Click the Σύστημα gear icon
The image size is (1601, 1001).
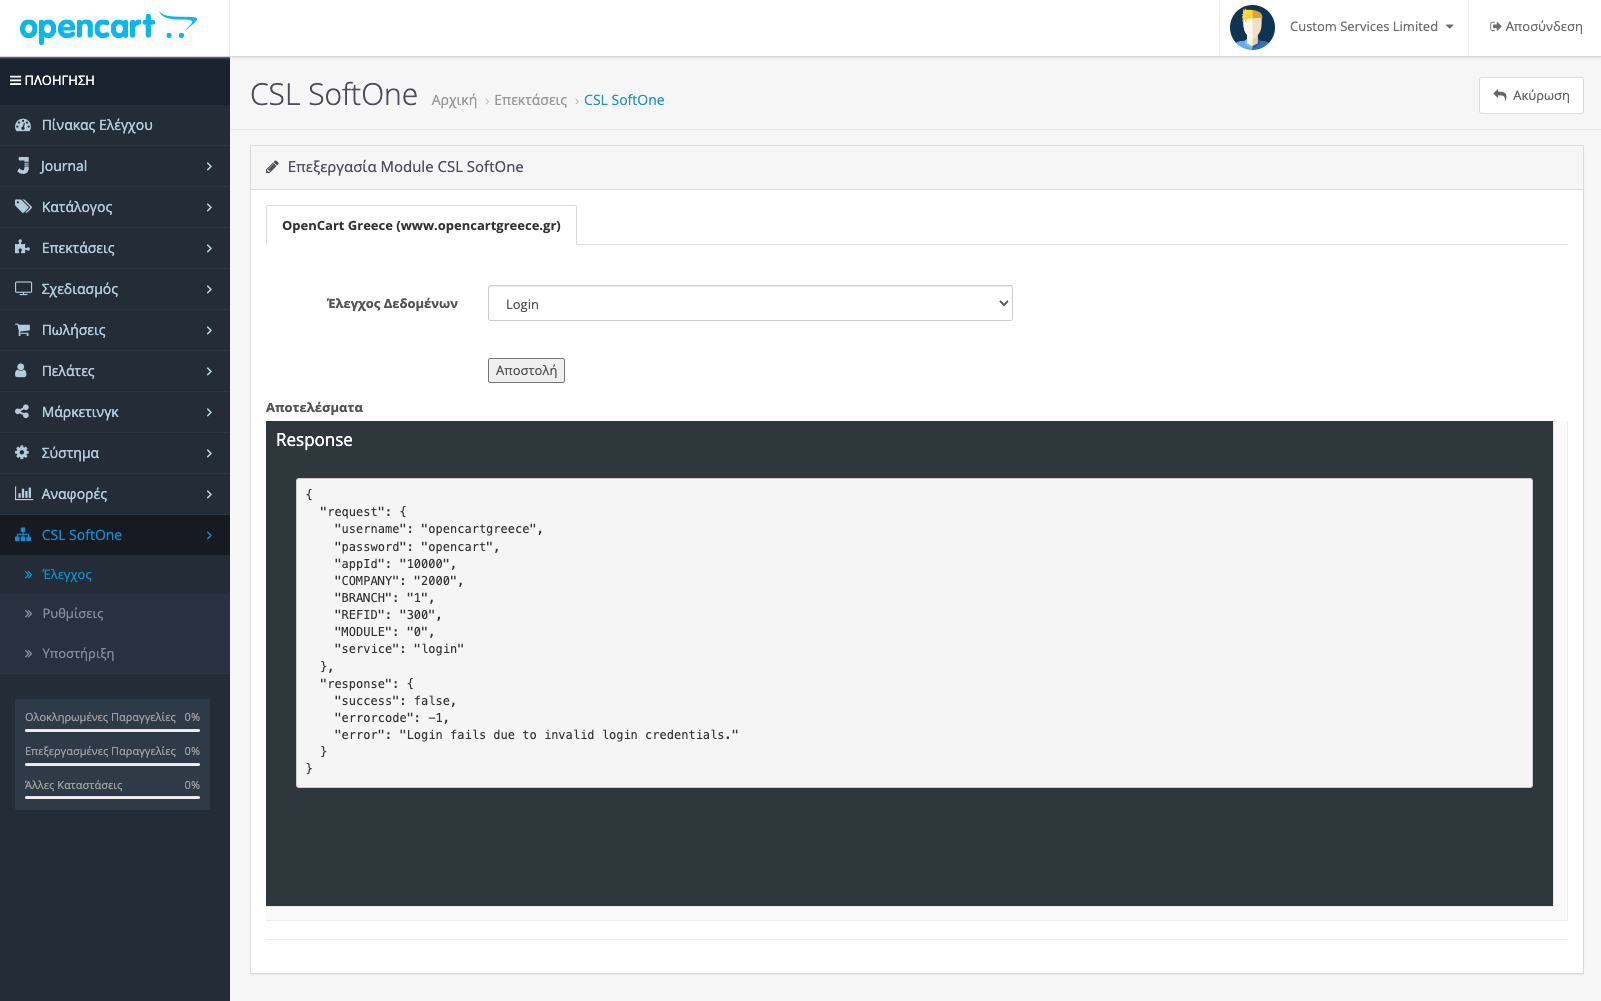22,453
